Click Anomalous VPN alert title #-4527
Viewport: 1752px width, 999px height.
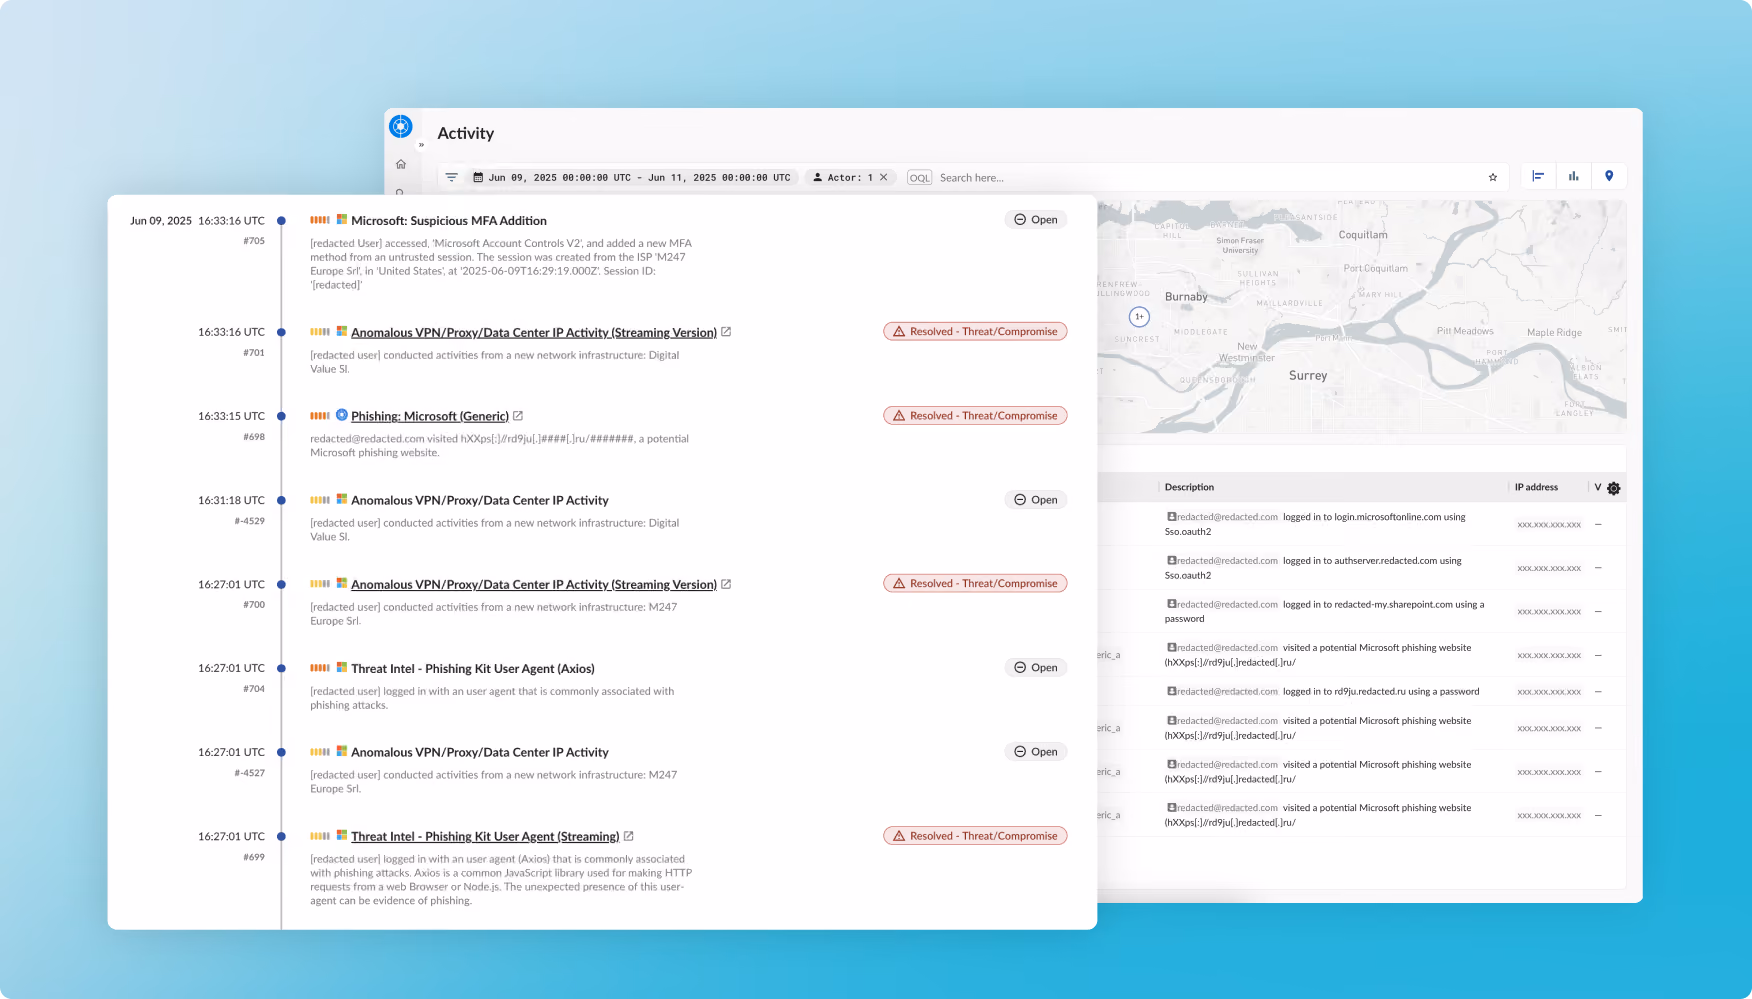(480, 753)
